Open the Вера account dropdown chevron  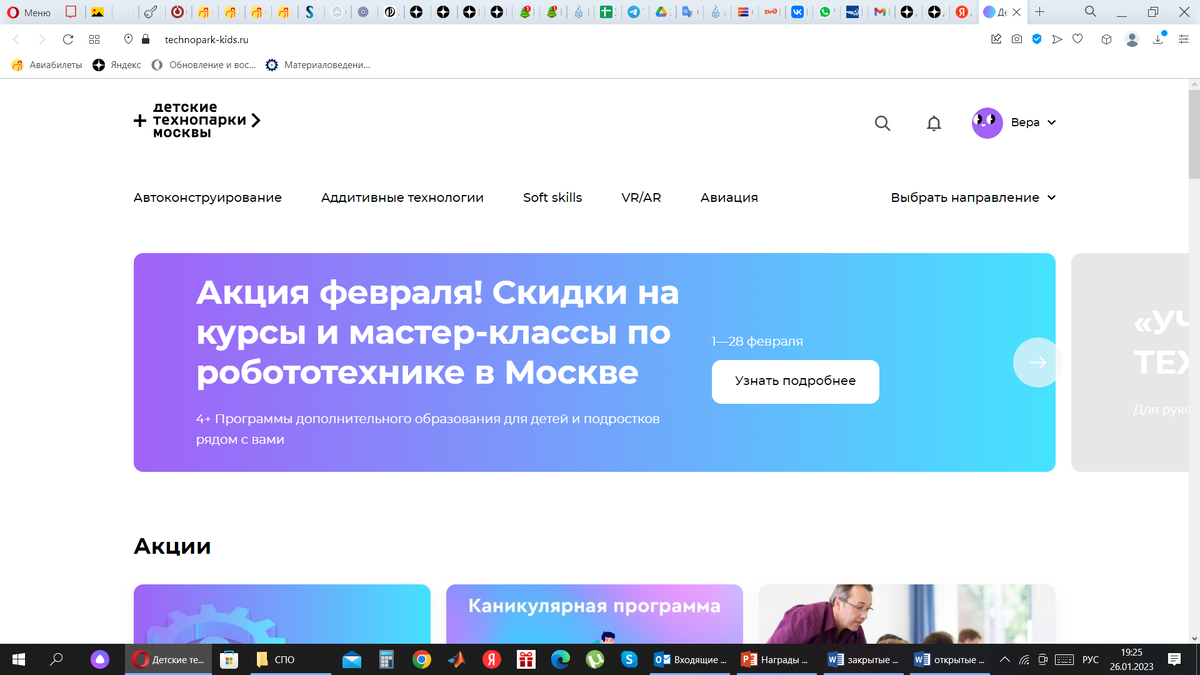point(1051,122)
